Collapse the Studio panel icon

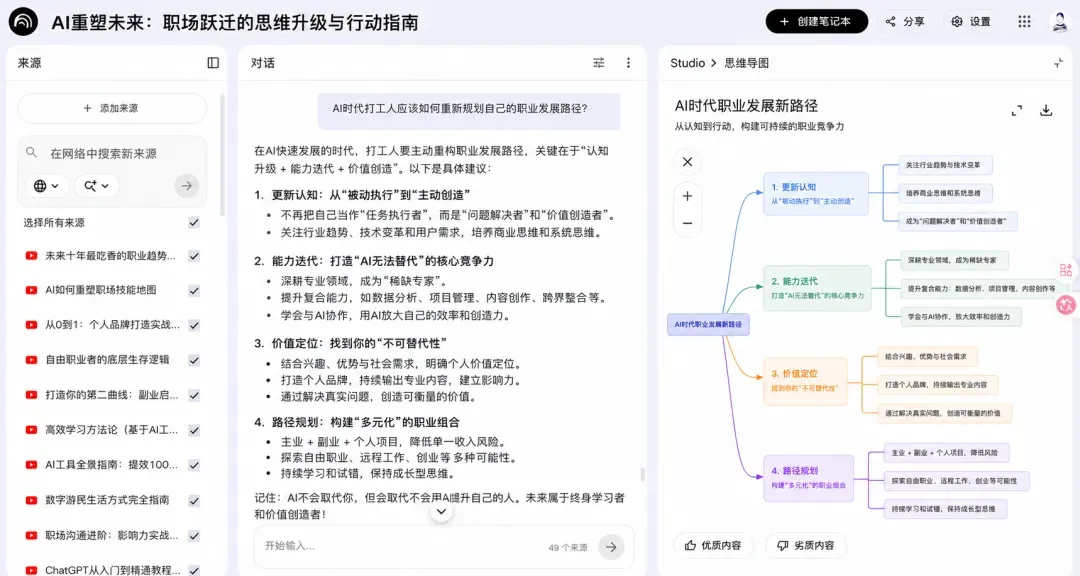click(x=1058, y=63)
